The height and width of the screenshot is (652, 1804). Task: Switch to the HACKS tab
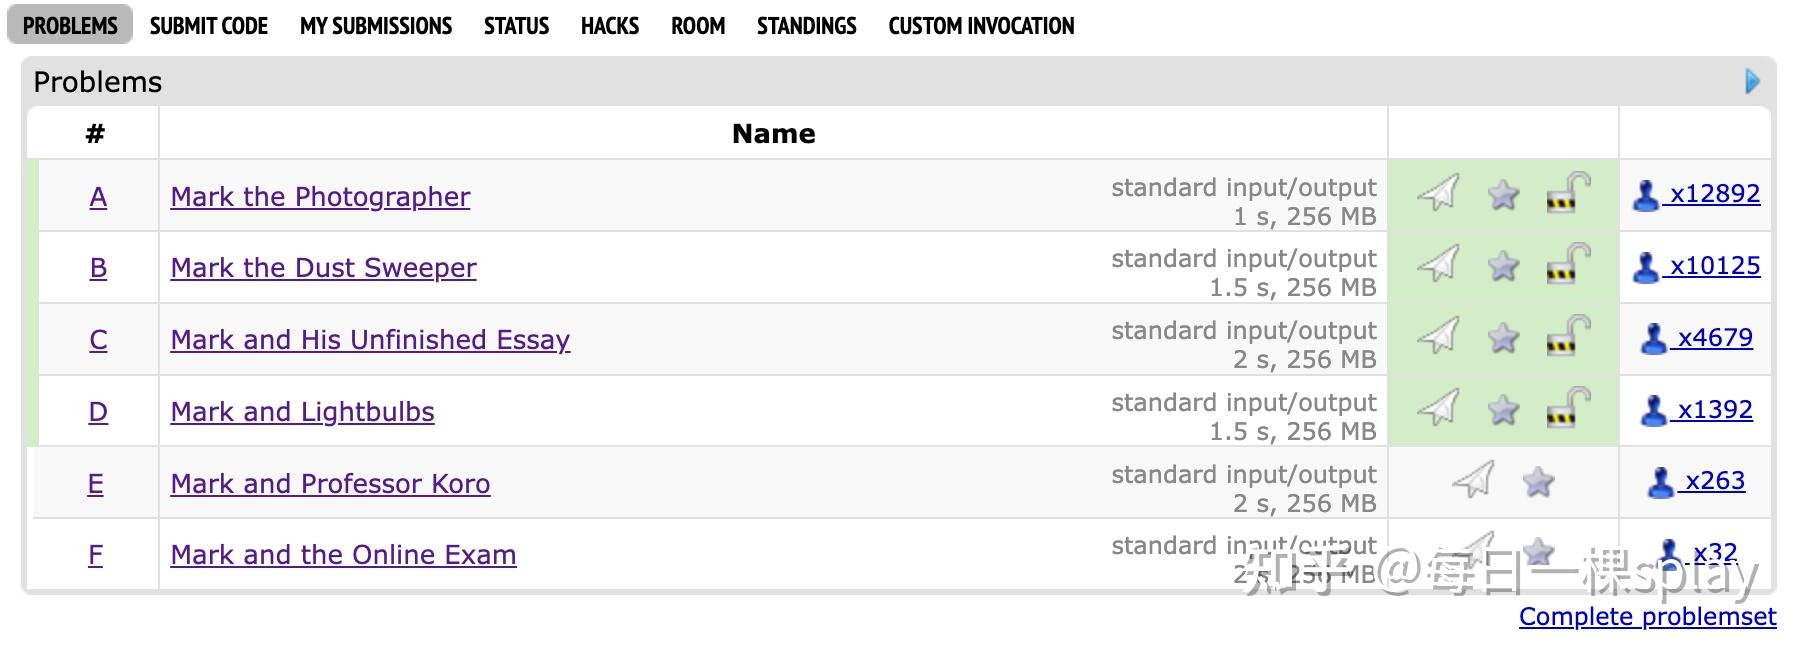point(609,25)
